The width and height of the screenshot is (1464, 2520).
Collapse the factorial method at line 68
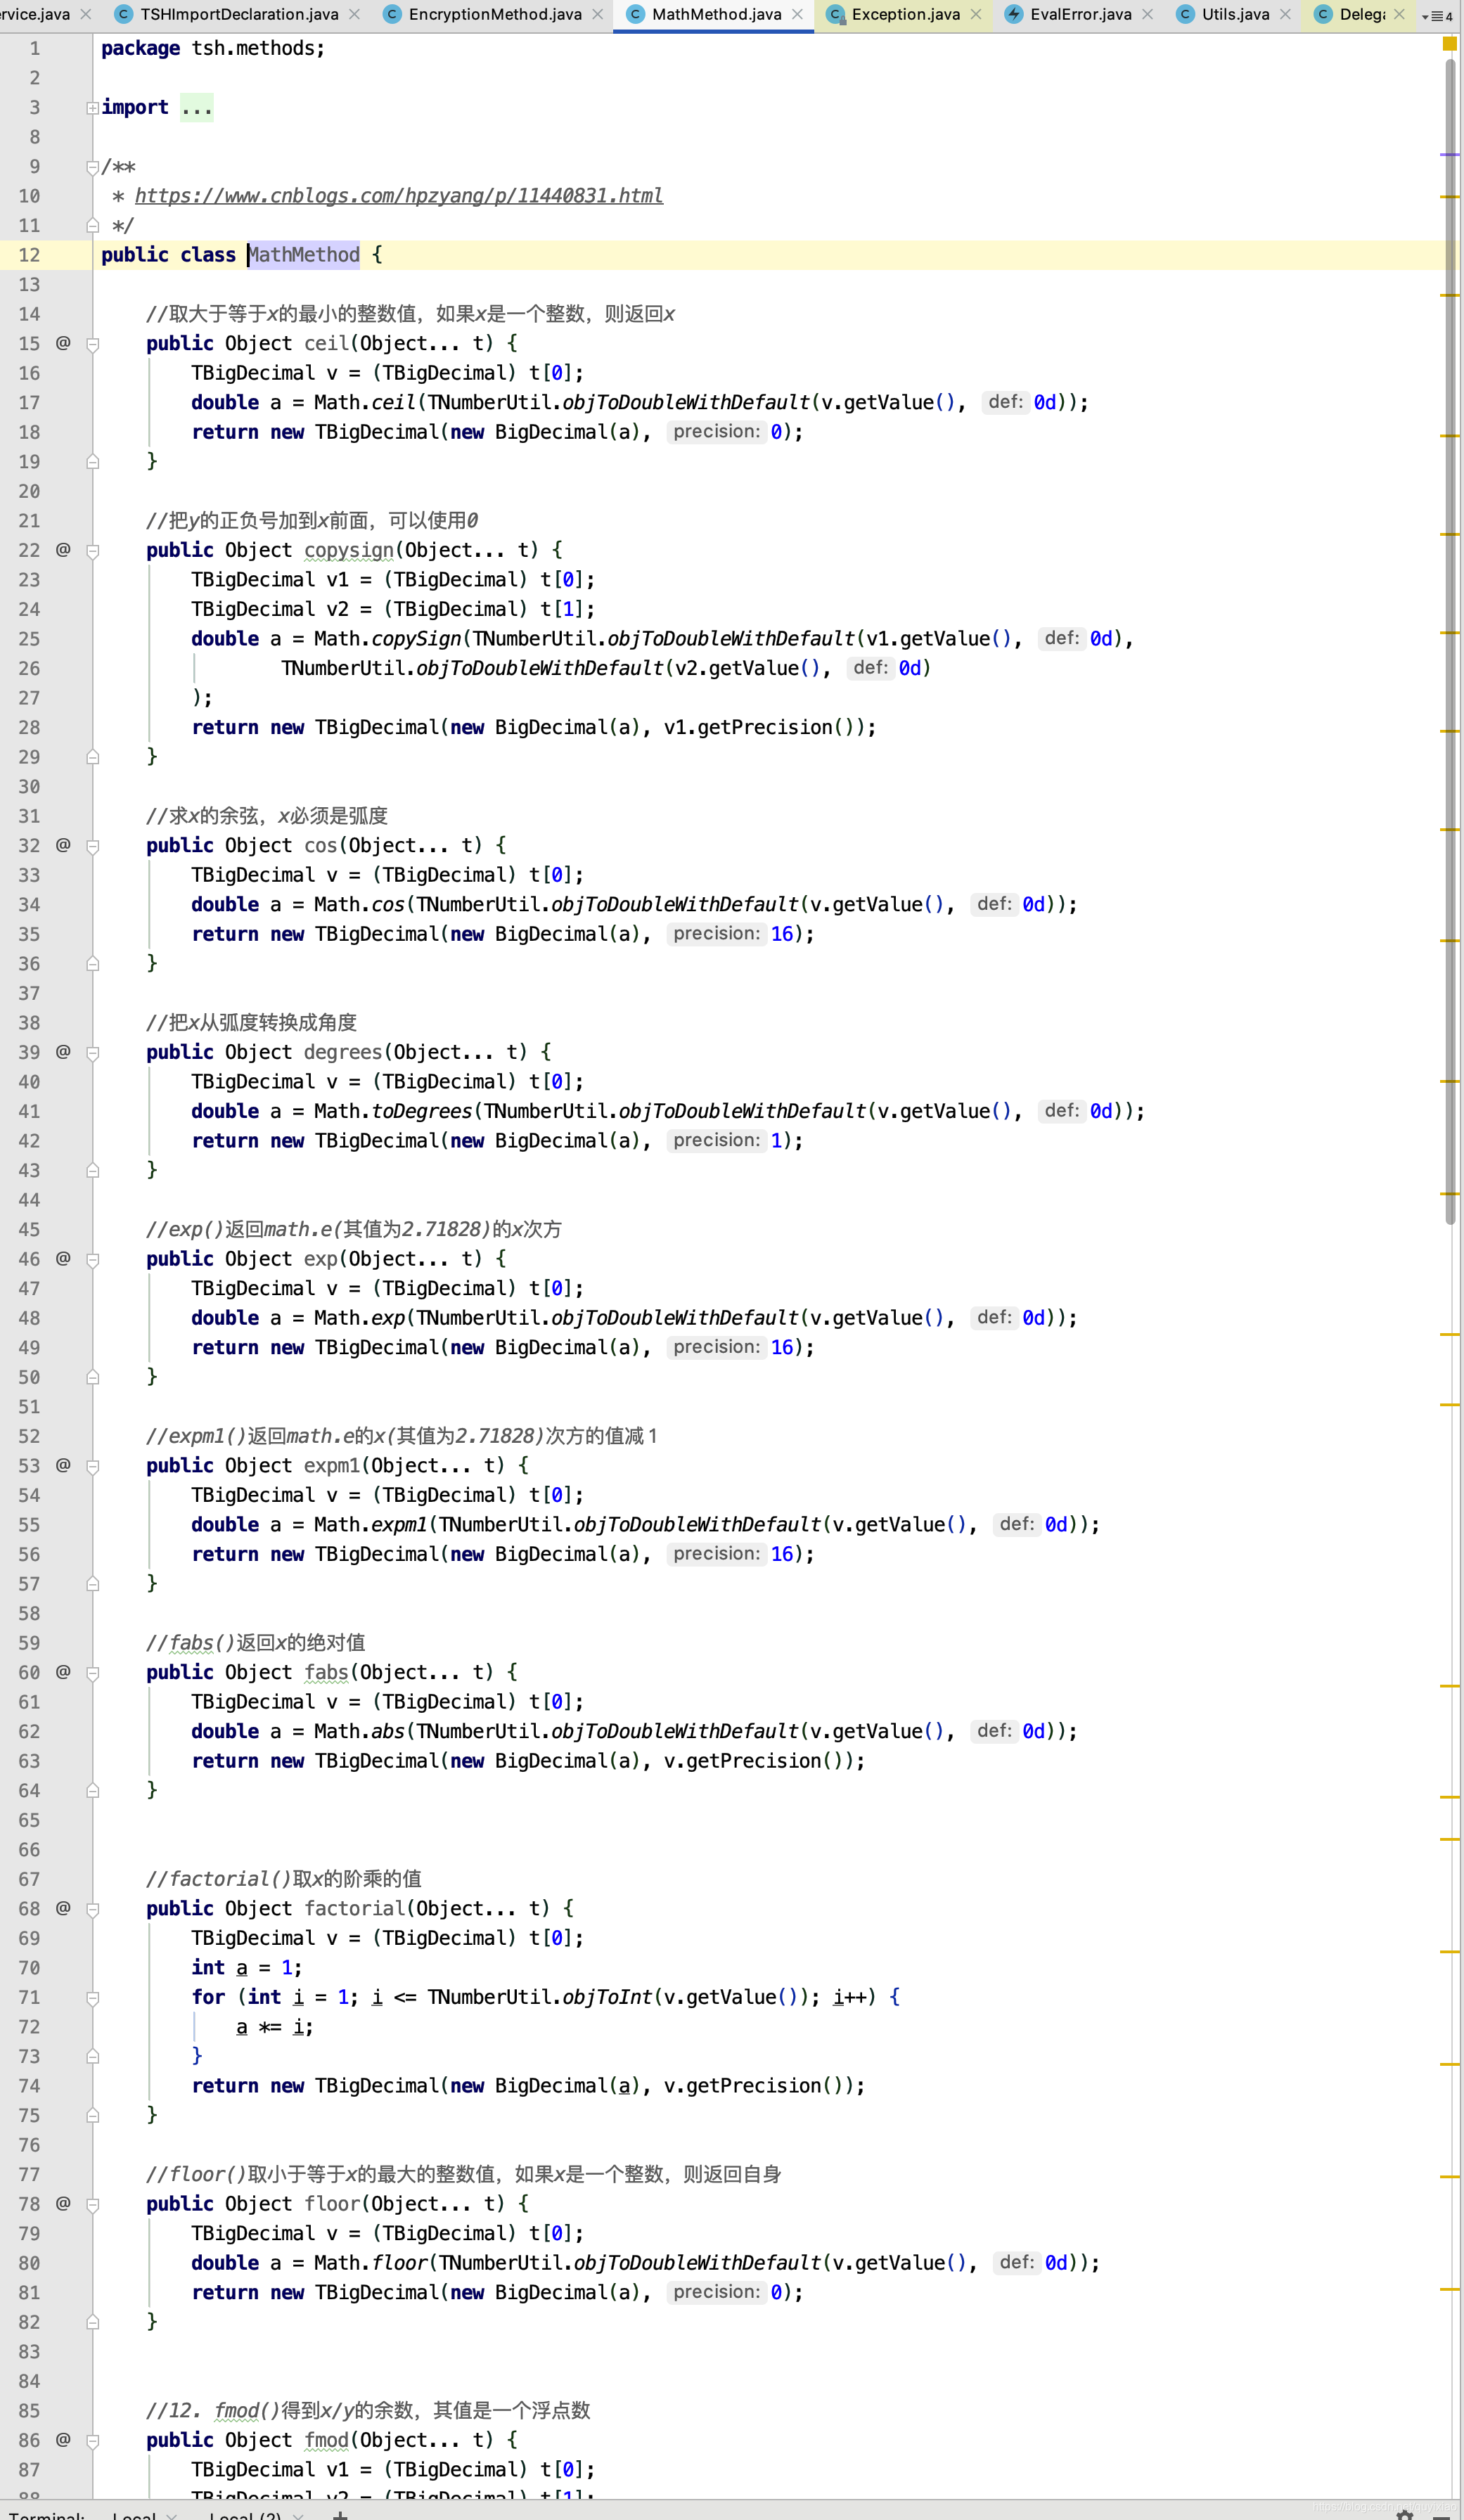click(92, 1909)
